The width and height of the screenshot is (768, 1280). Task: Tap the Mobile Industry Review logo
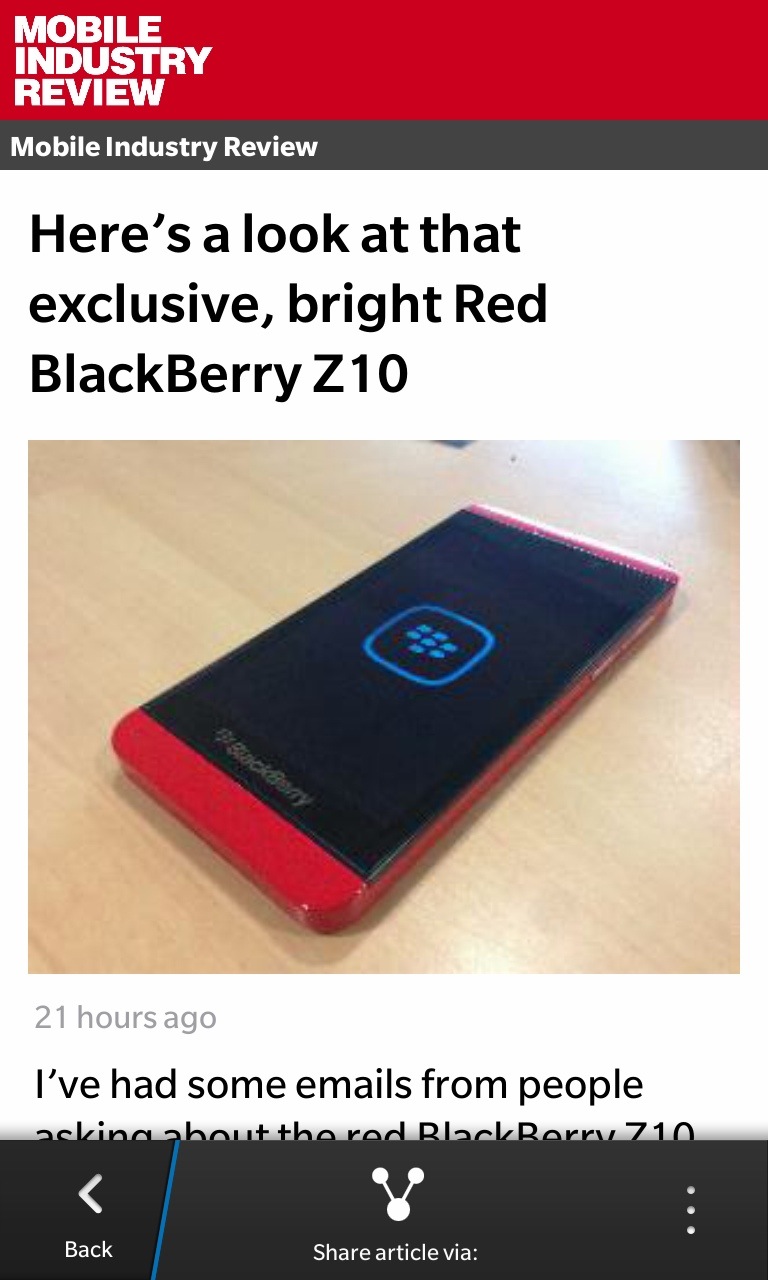click(112, 60)
